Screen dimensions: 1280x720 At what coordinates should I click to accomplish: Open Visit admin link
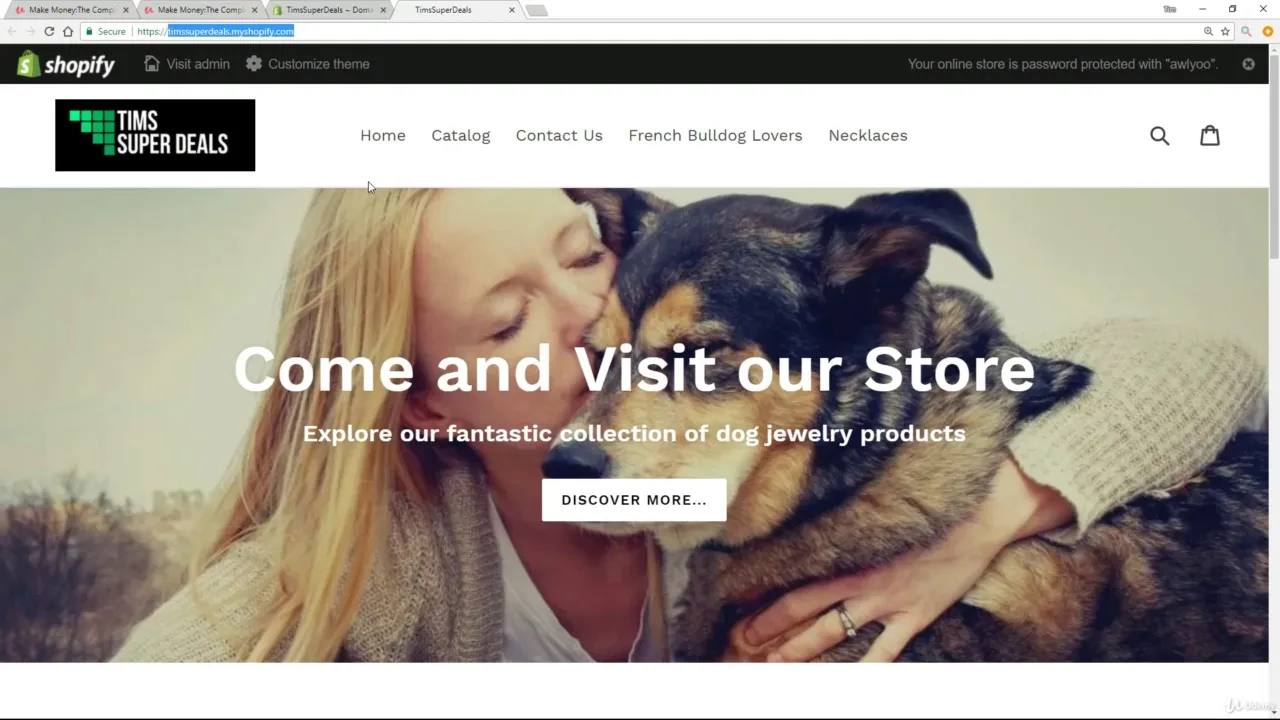(187, 64)
